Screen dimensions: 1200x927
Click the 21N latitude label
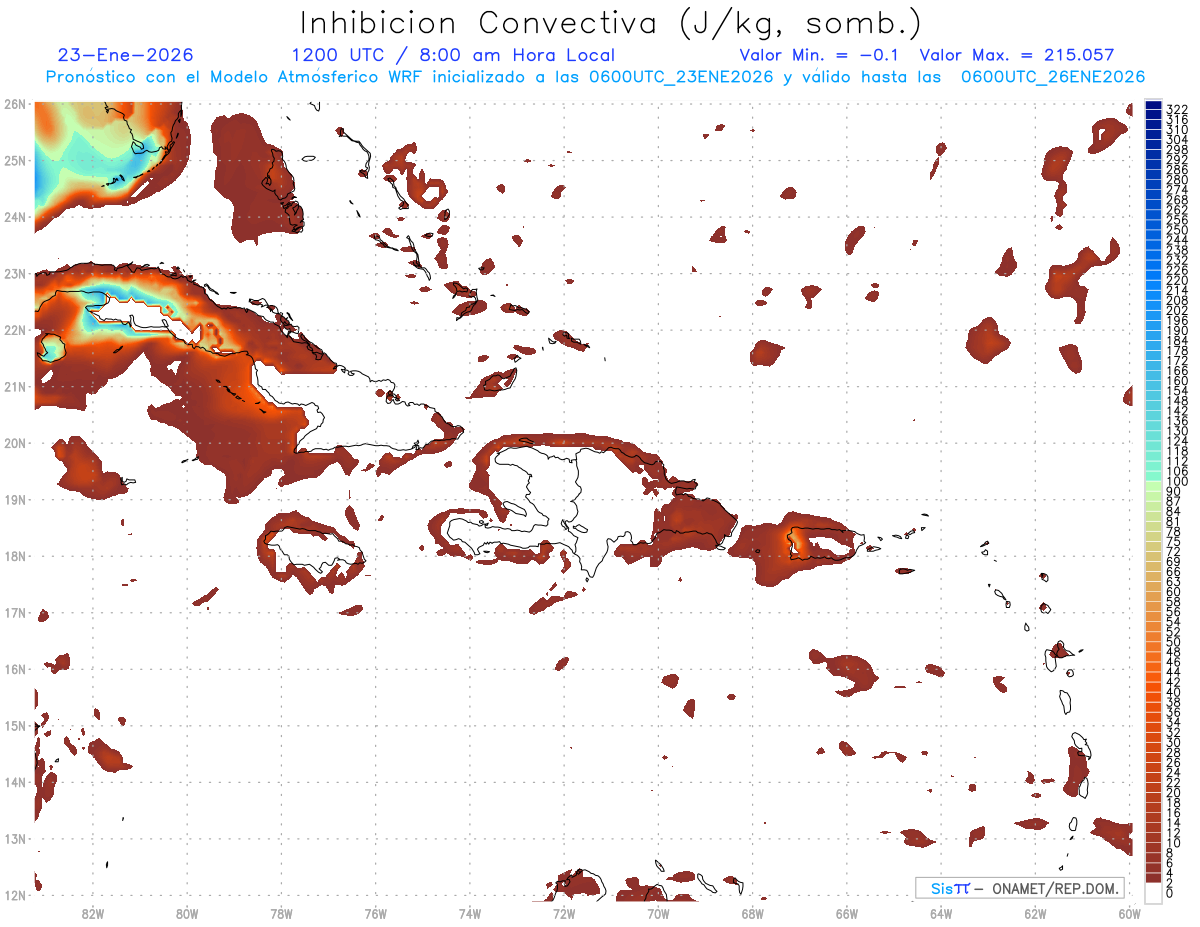click(15, 386)
